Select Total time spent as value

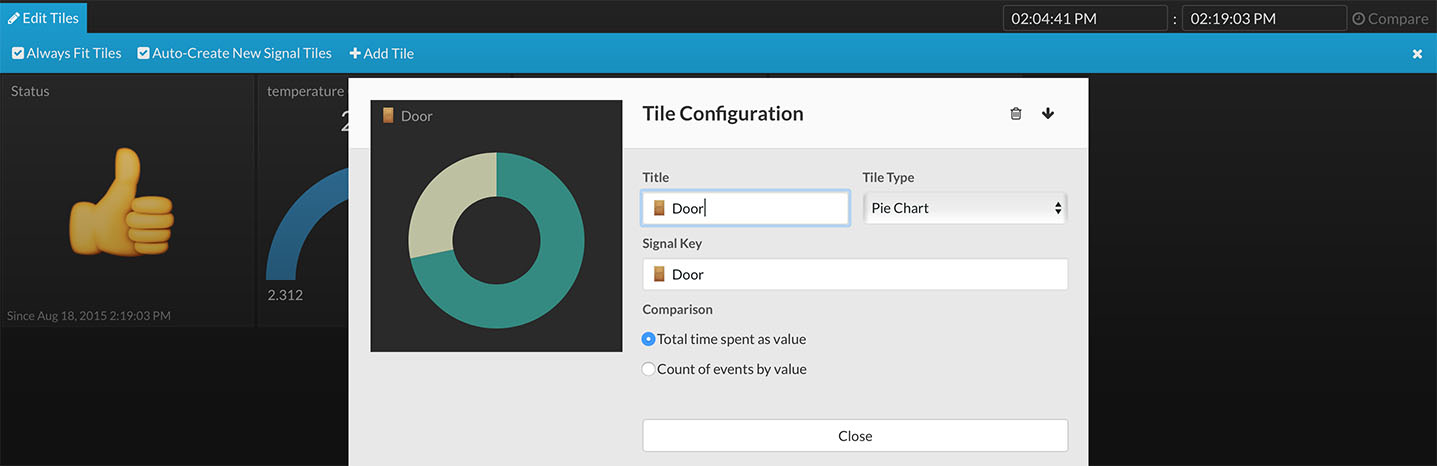tap(648, 339)
